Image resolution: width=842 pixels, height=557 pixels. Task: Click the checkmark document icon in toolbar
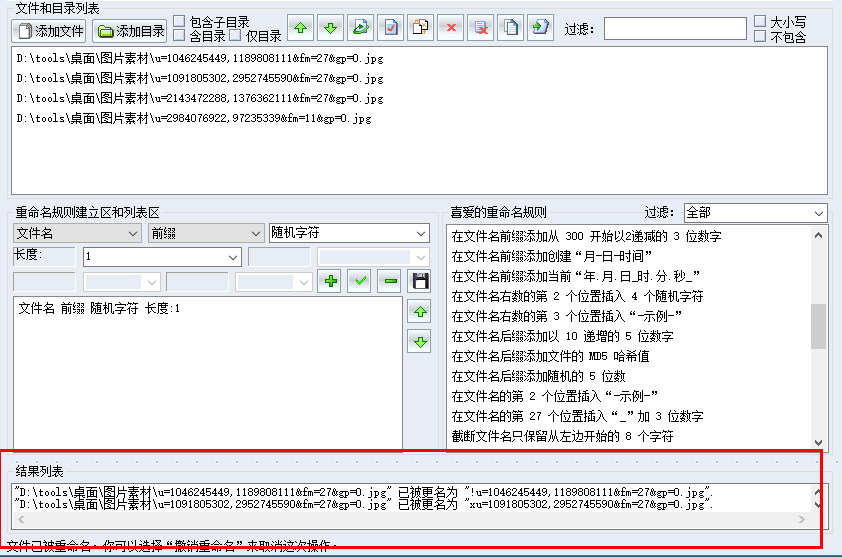(x=391, y=28)
